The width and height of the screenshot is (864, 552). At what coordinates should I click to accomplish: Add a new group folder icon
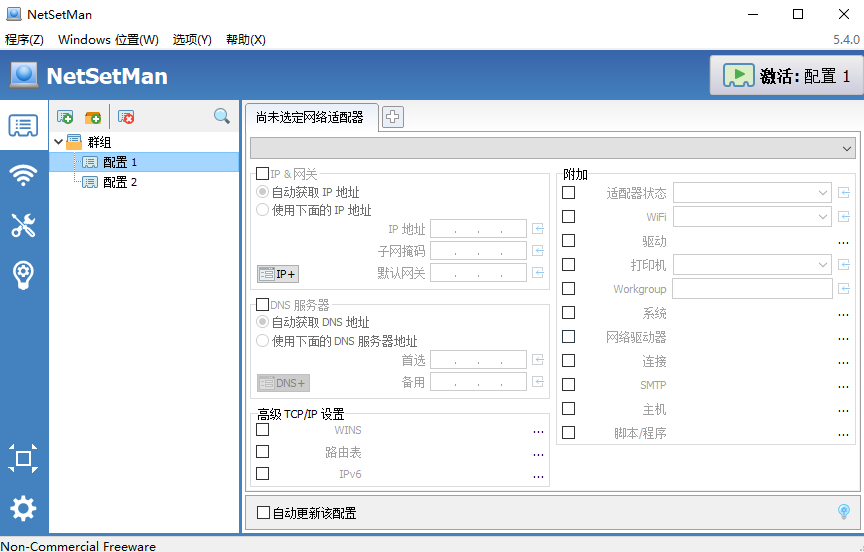point(93,117)
